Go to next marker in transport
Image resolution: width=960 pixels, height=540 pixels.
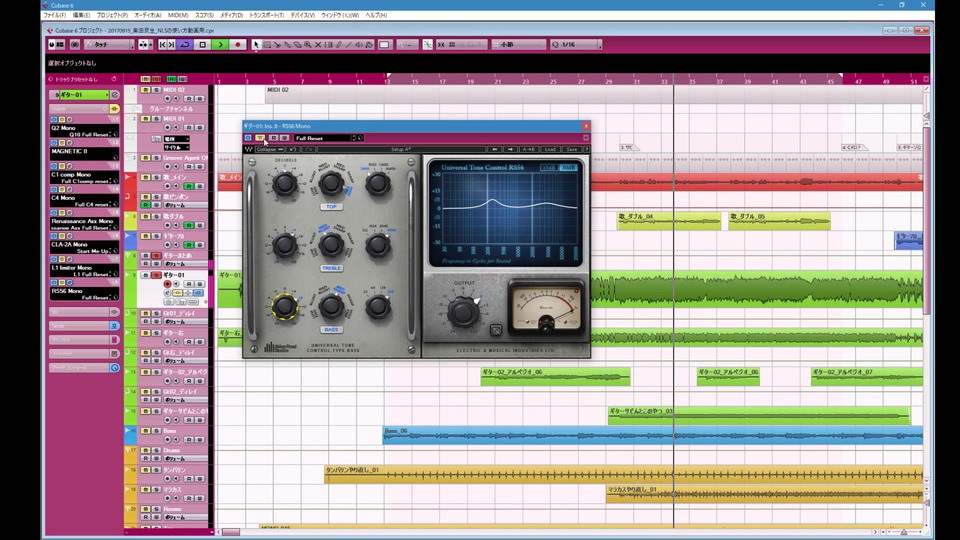coord(171,45)
